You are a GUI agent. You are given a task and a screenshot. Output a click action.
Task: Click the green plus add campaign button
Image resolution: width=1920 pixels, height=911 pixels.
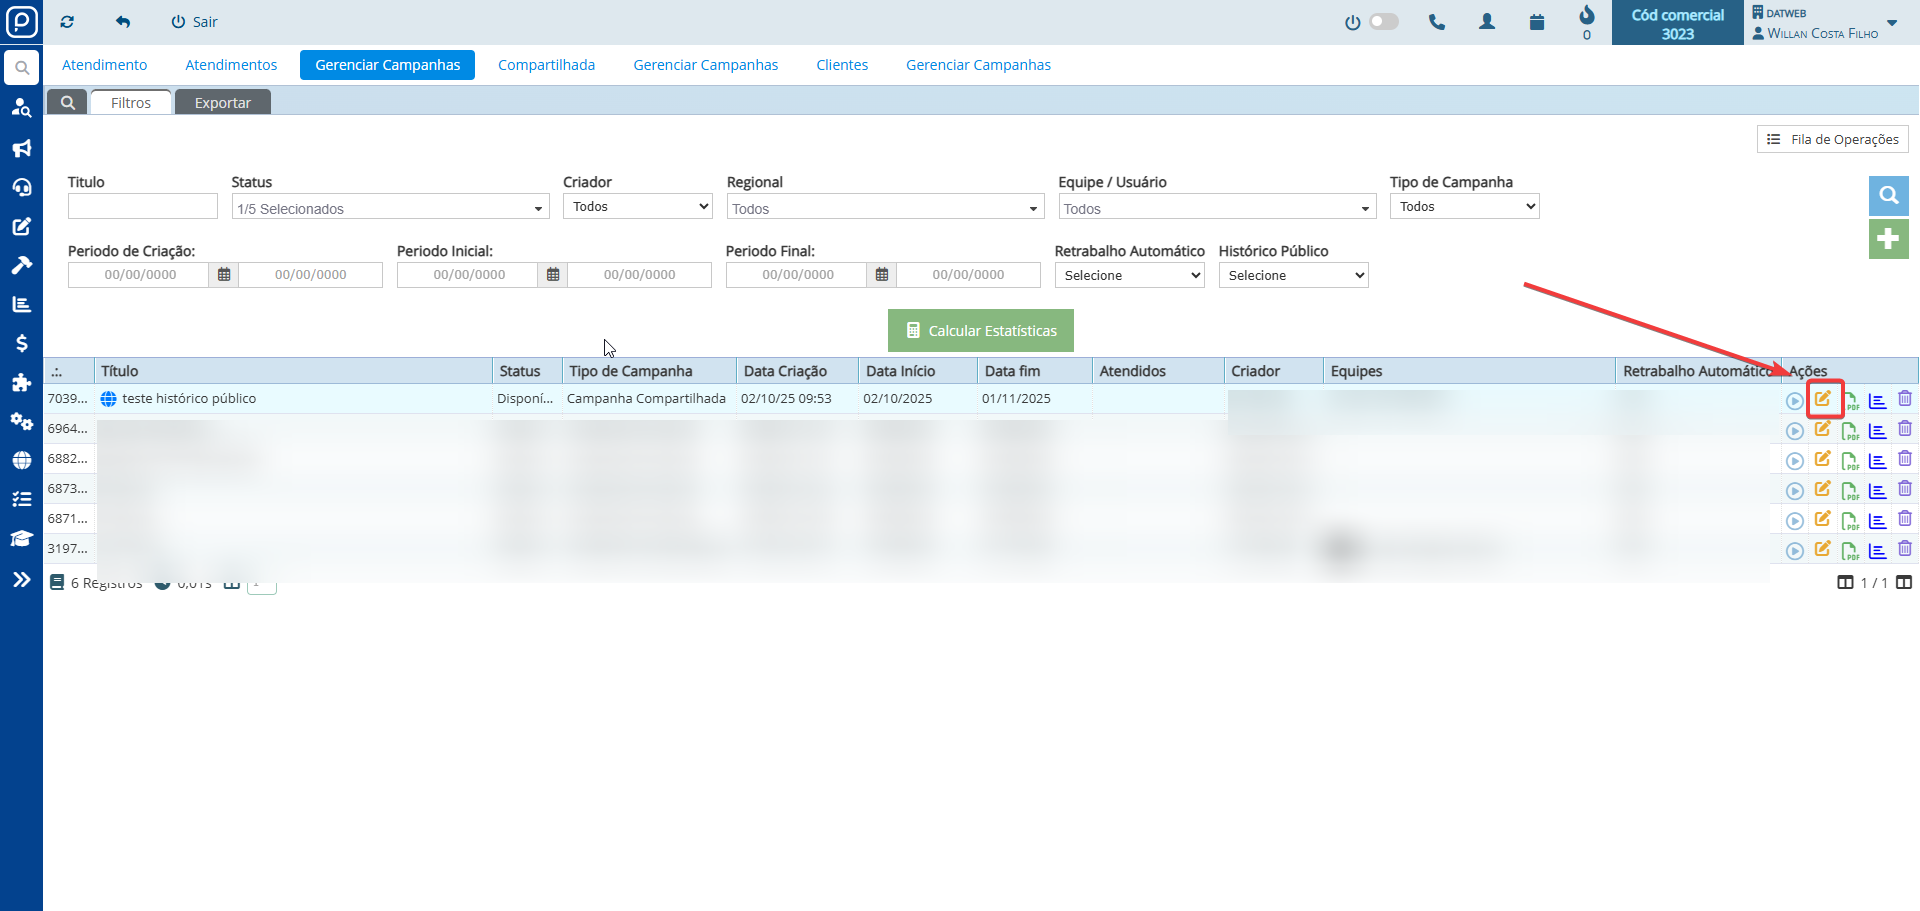(1888, 239)
